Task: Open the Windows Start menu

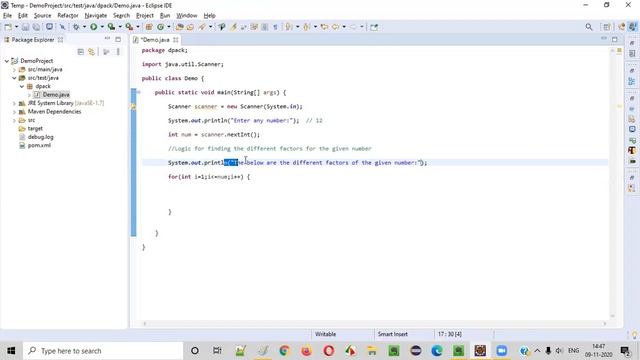Action: pyautogui.click(x=11, y=351)
